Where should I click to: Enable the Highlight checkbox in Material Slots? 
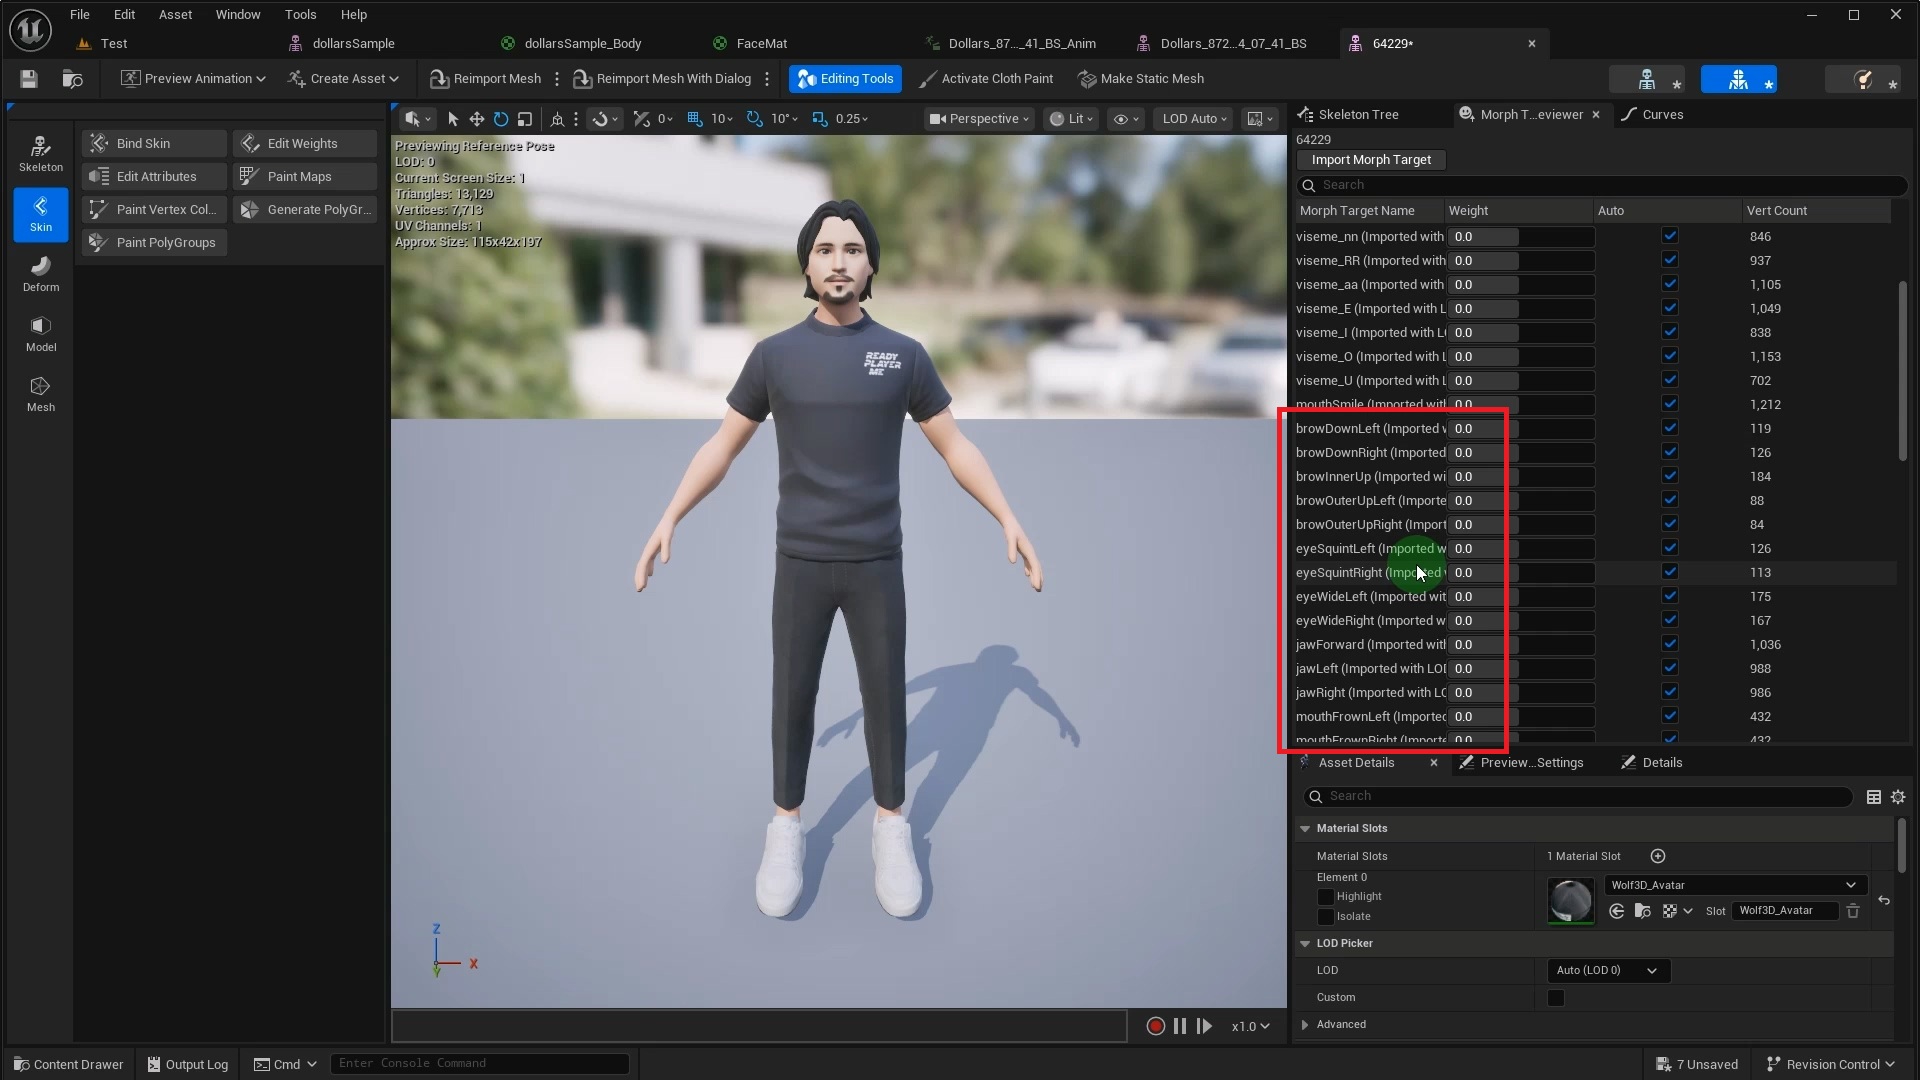tap(1327, 896)
